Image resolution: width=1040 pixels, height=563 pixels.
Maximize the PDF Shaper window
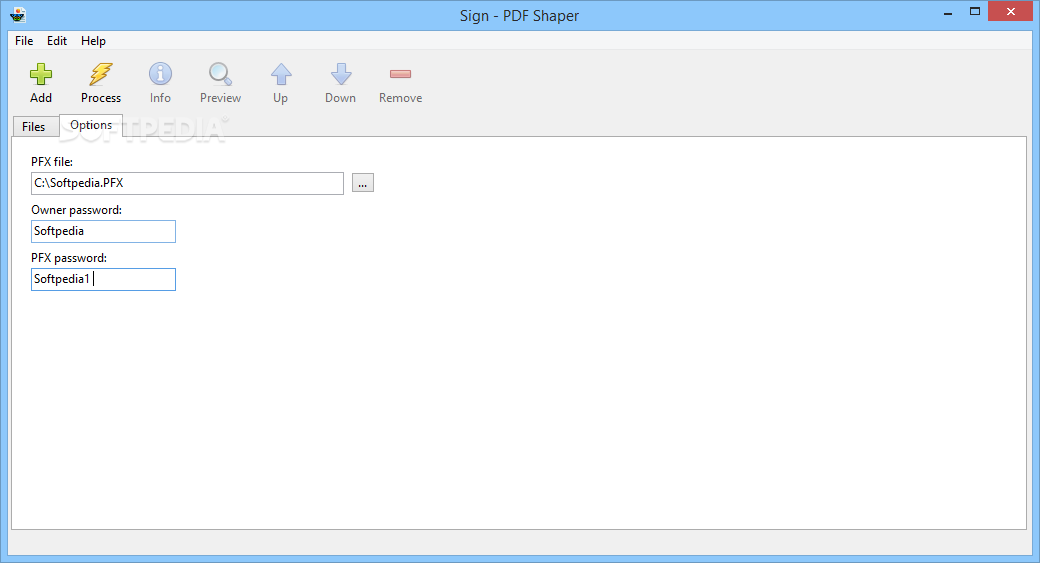[974, 11]
